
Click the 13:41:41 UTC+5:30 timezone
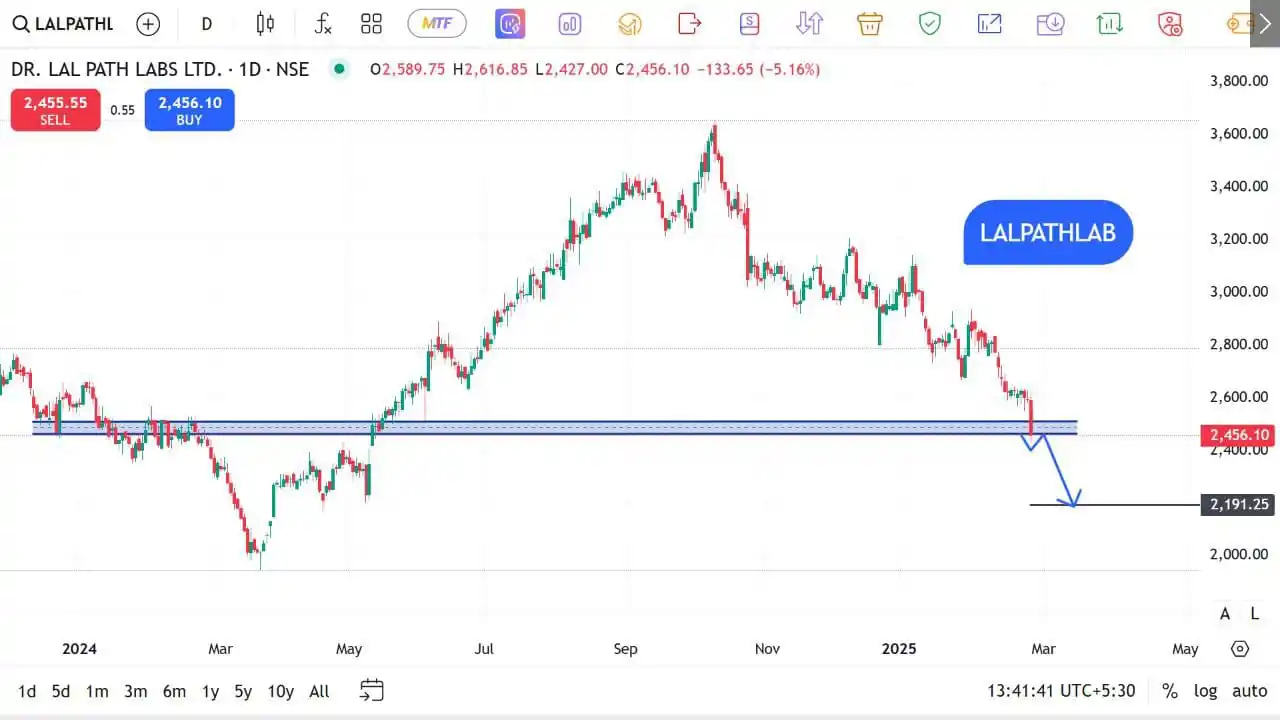point(1061,691)
